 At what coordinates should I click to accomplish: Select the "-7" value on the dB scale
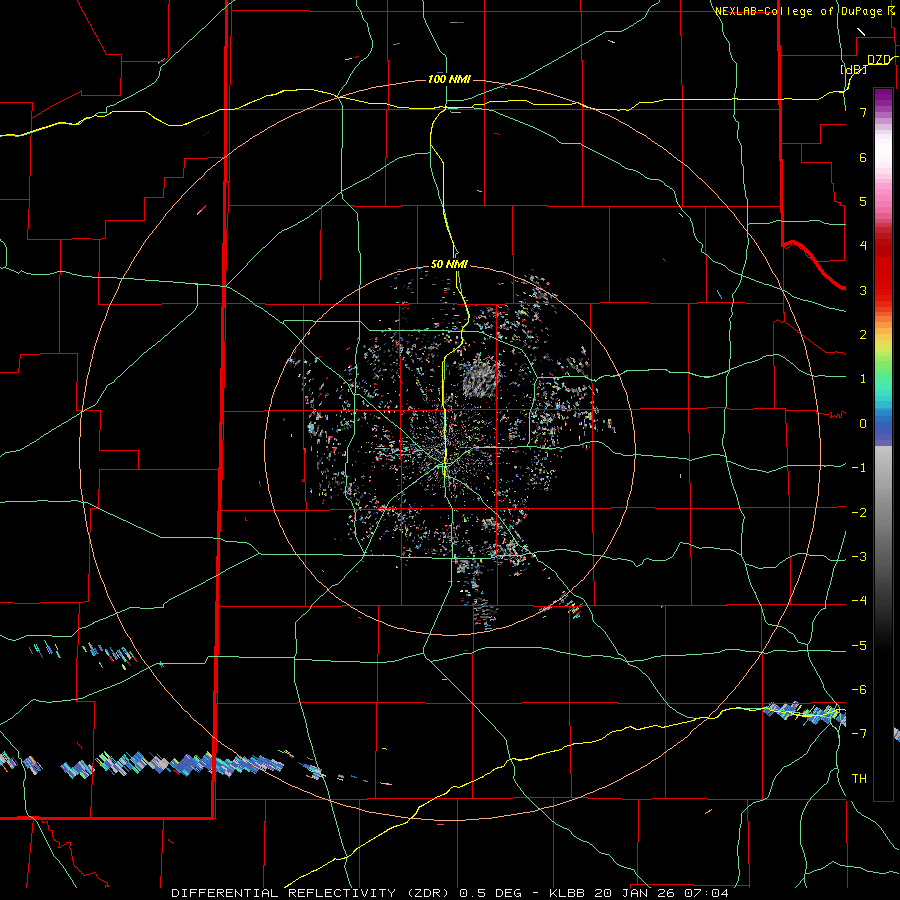coord(859,734)
